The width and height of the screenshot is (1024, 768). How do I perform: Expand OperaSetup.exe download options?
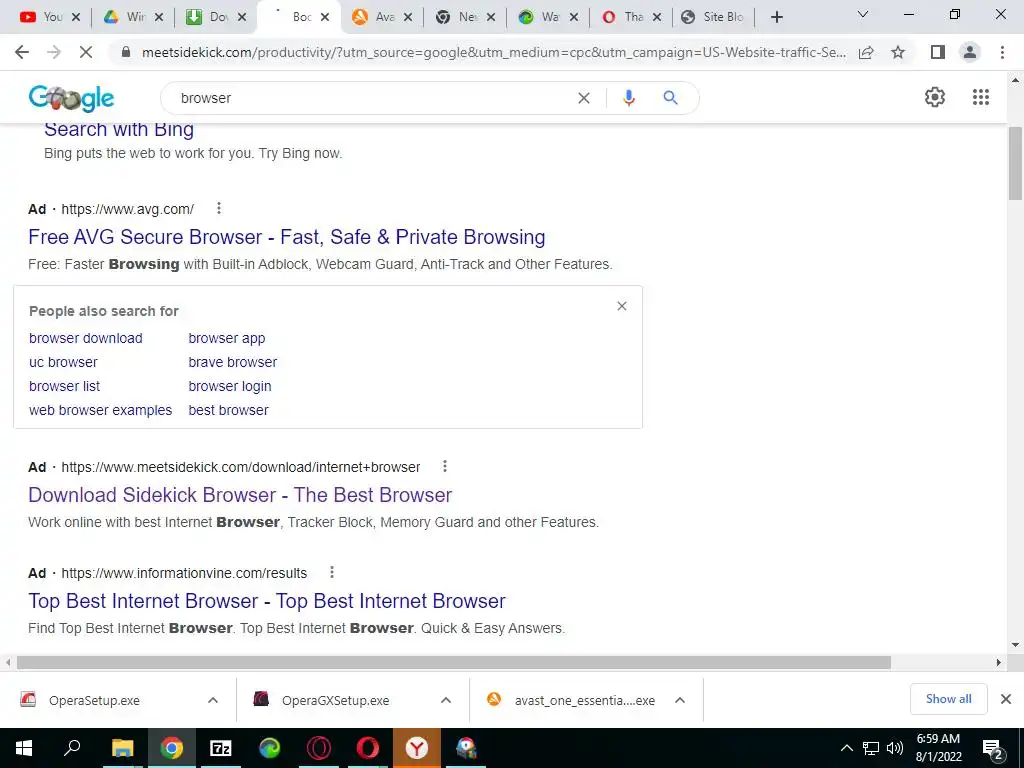coord(213,700)
